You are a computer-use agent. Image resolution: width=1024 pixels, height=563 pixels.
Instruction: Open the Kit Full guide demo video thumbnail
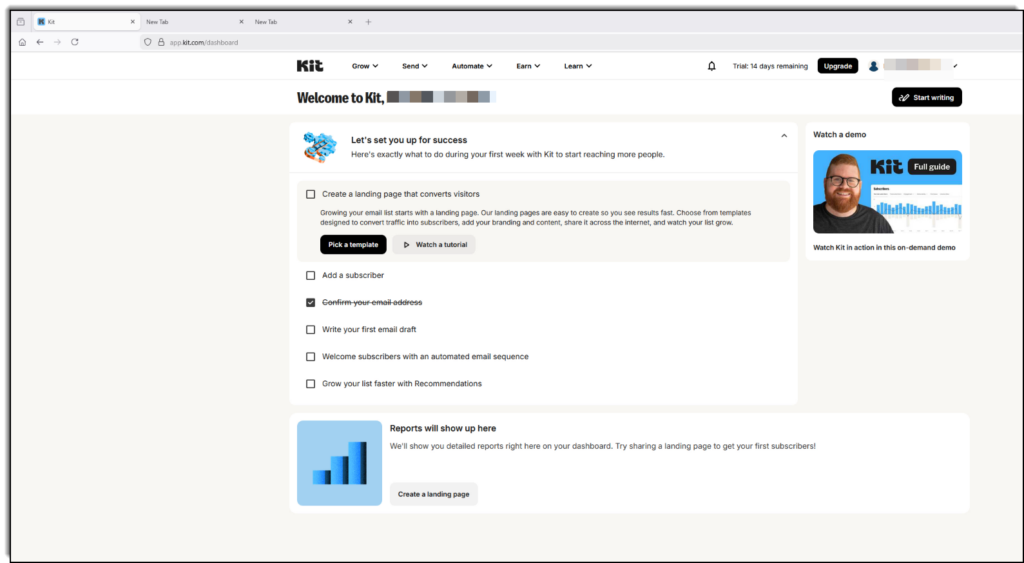888,192
